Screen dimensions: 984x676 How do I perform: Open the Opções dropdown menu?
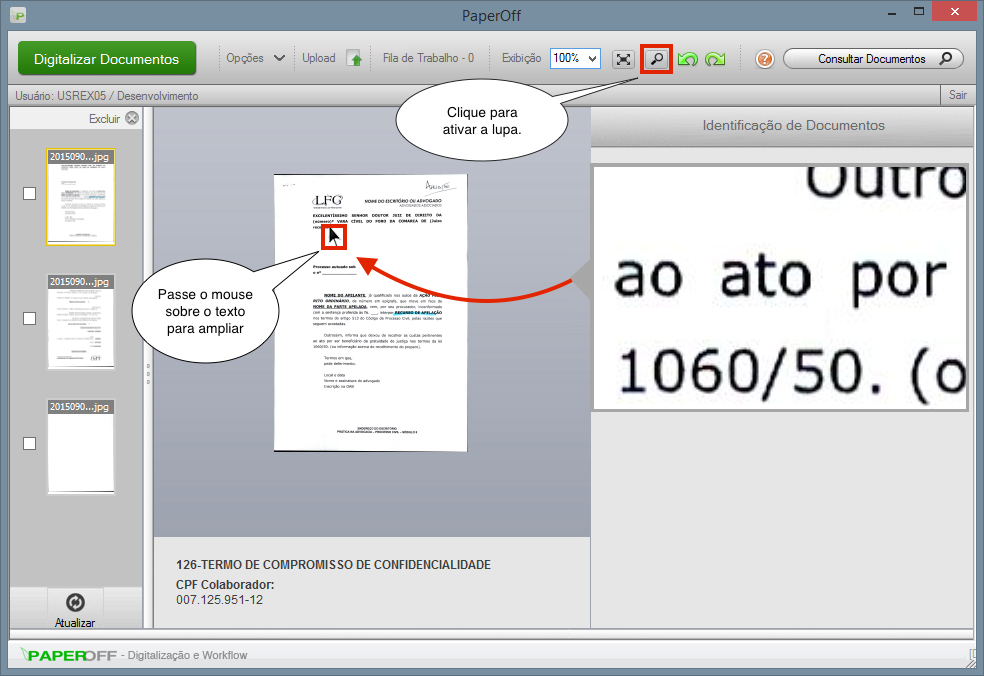[255, 58]
